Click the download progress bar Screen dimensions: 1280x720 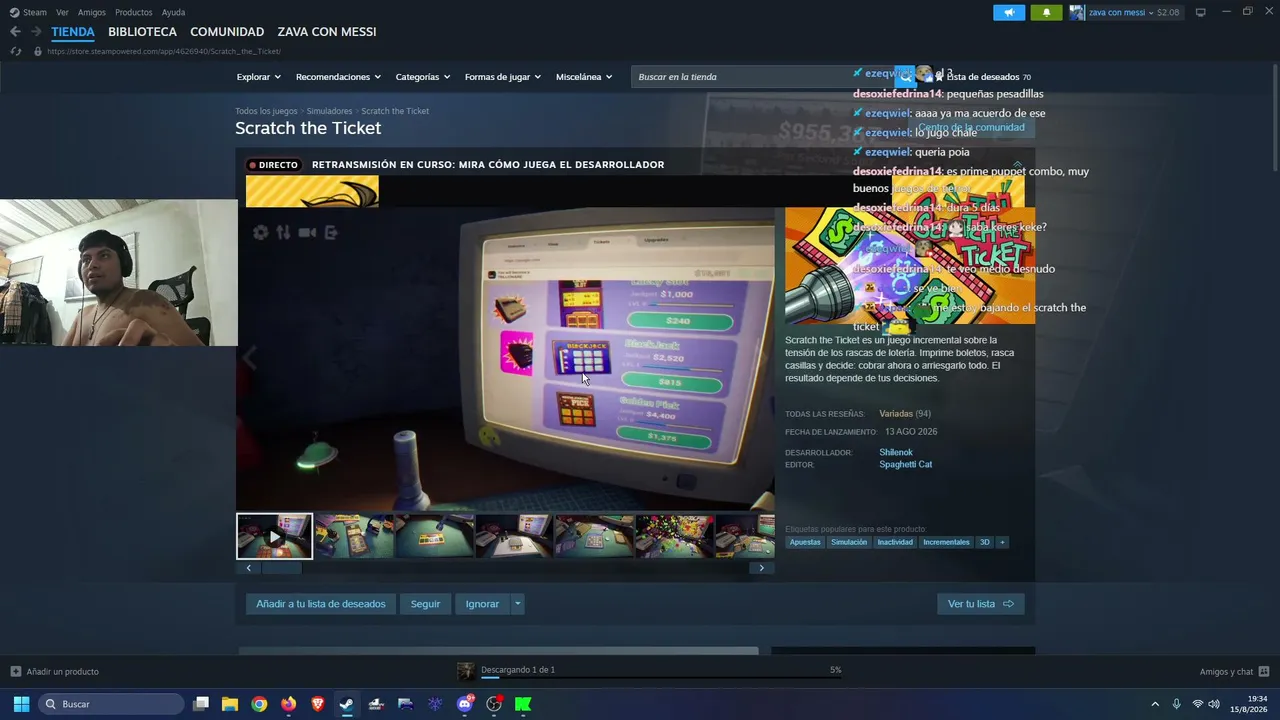(661, 677)
